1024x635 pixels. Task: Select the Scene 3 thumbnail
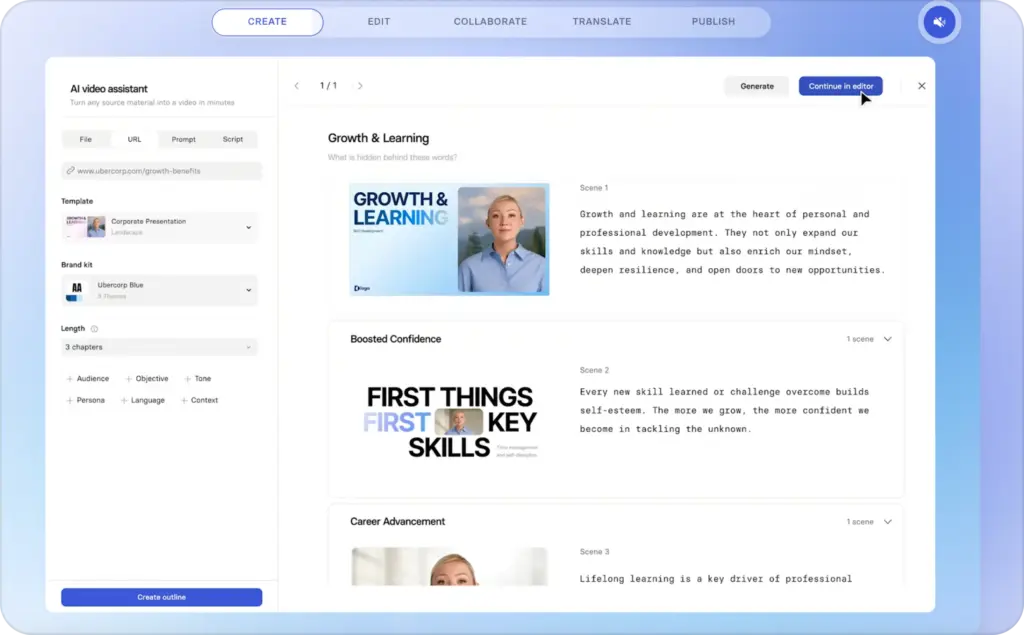click(449, 566)
